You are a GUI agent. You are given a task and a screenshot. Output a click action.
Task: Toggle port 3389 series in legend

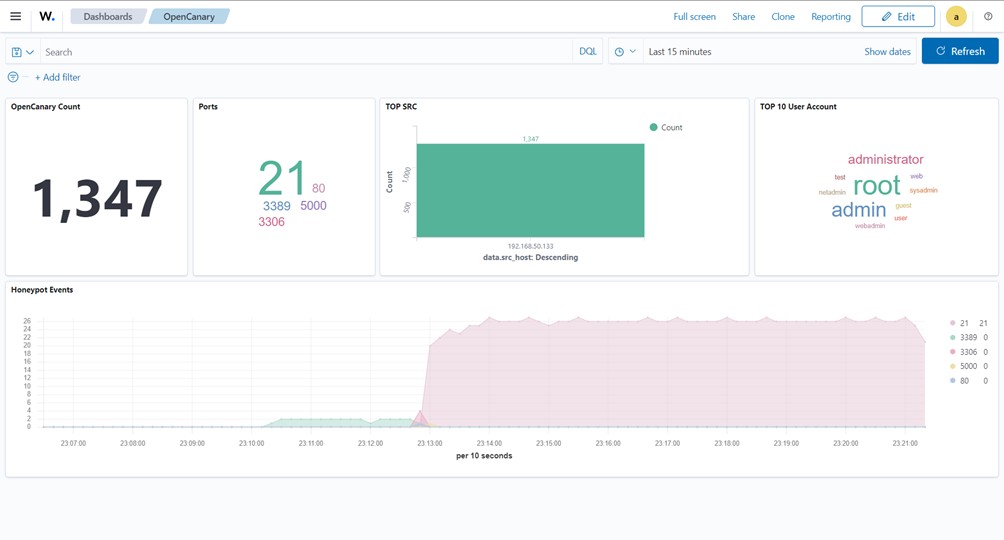(x=968, y=338)
